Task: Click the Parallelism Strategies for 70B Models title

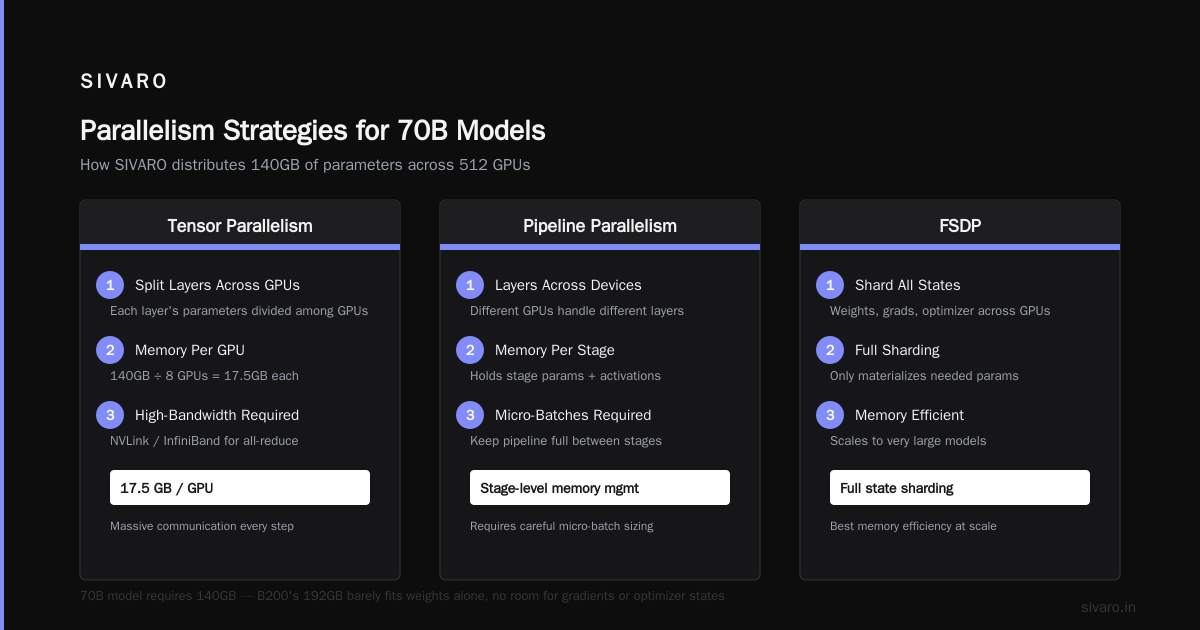Action: point(313,131)
